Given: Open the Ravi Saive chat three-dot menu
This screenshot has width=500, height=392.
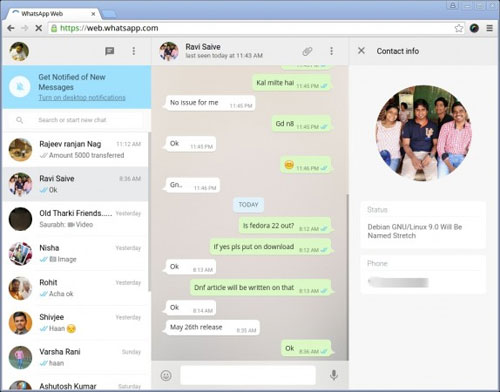Looking at the screenshot, I should 331,51.
